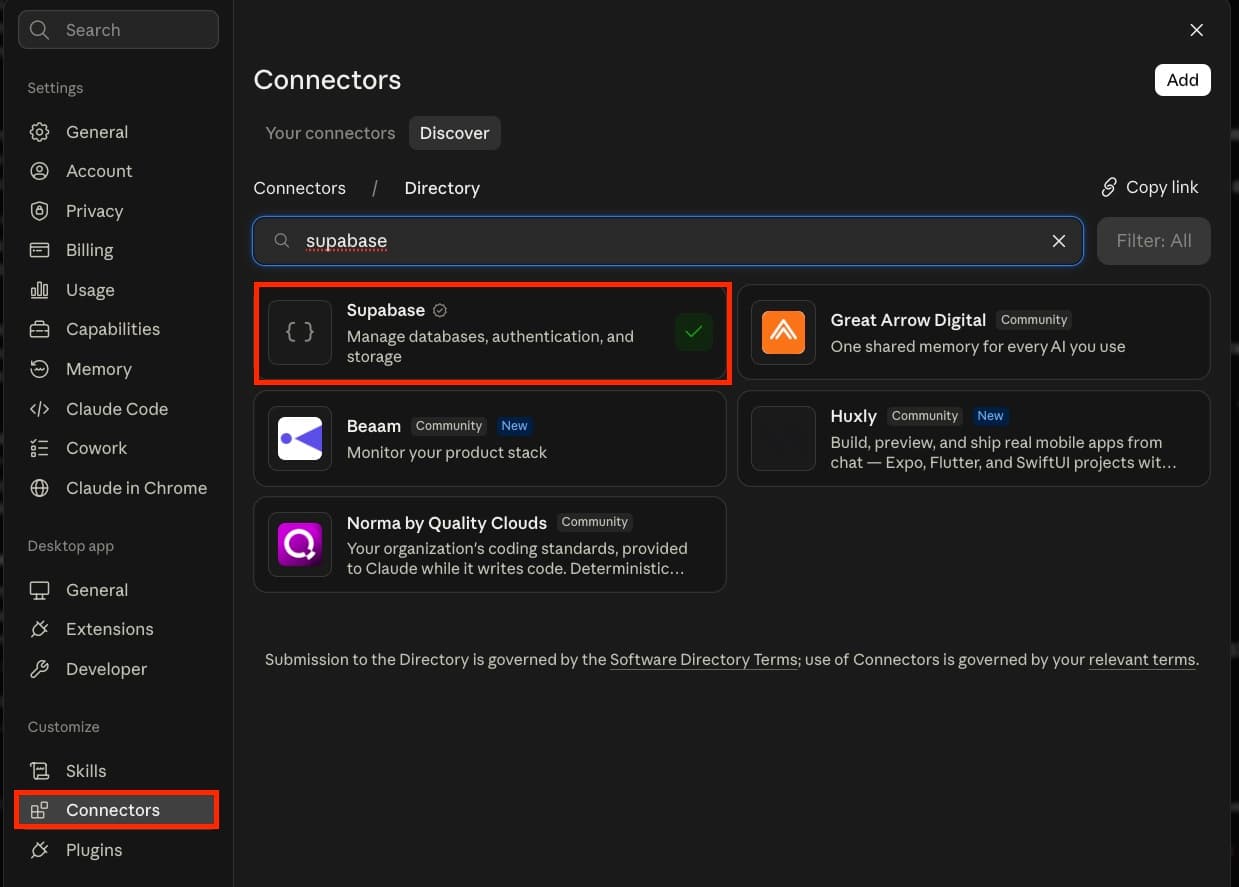
Task: Click Copy link text
Action: click(x=1162, y=187)
